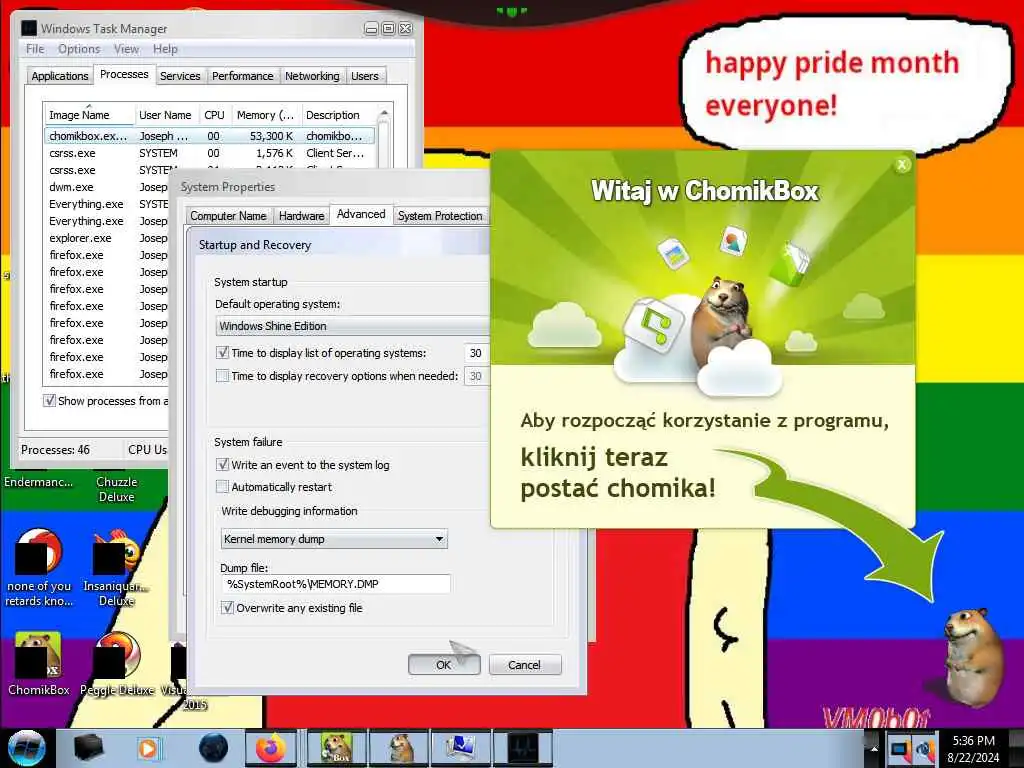This screenshot has width=1024, height=768.
Task: Open Hardware tab in System Properties
Action: point(301,216)
